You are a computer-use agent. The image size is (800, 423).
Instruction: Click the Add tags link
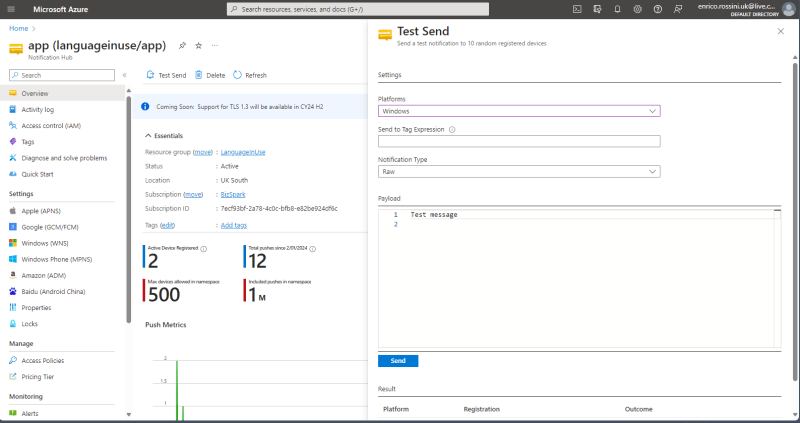point(234,225)
